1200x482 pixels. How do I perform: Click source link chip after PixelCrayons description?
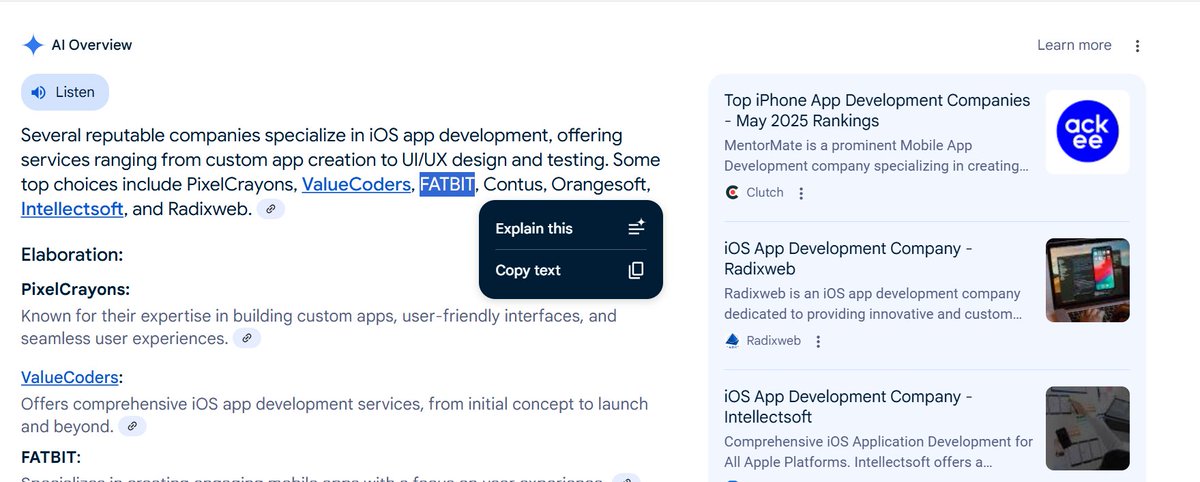(x=247, y=339)
